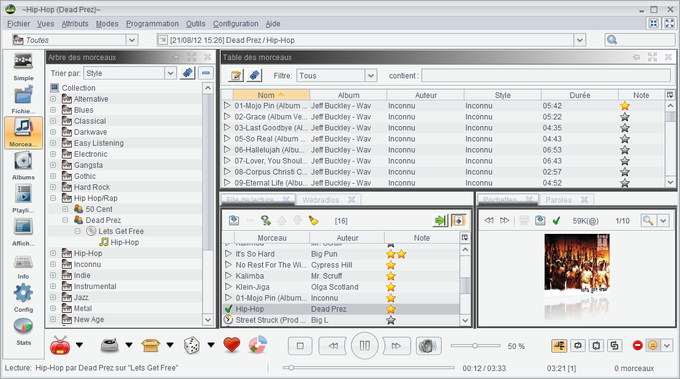The image size is (680, 379).
Task: Click collapse-all minus button in tree panel
Action: point(206,73)
